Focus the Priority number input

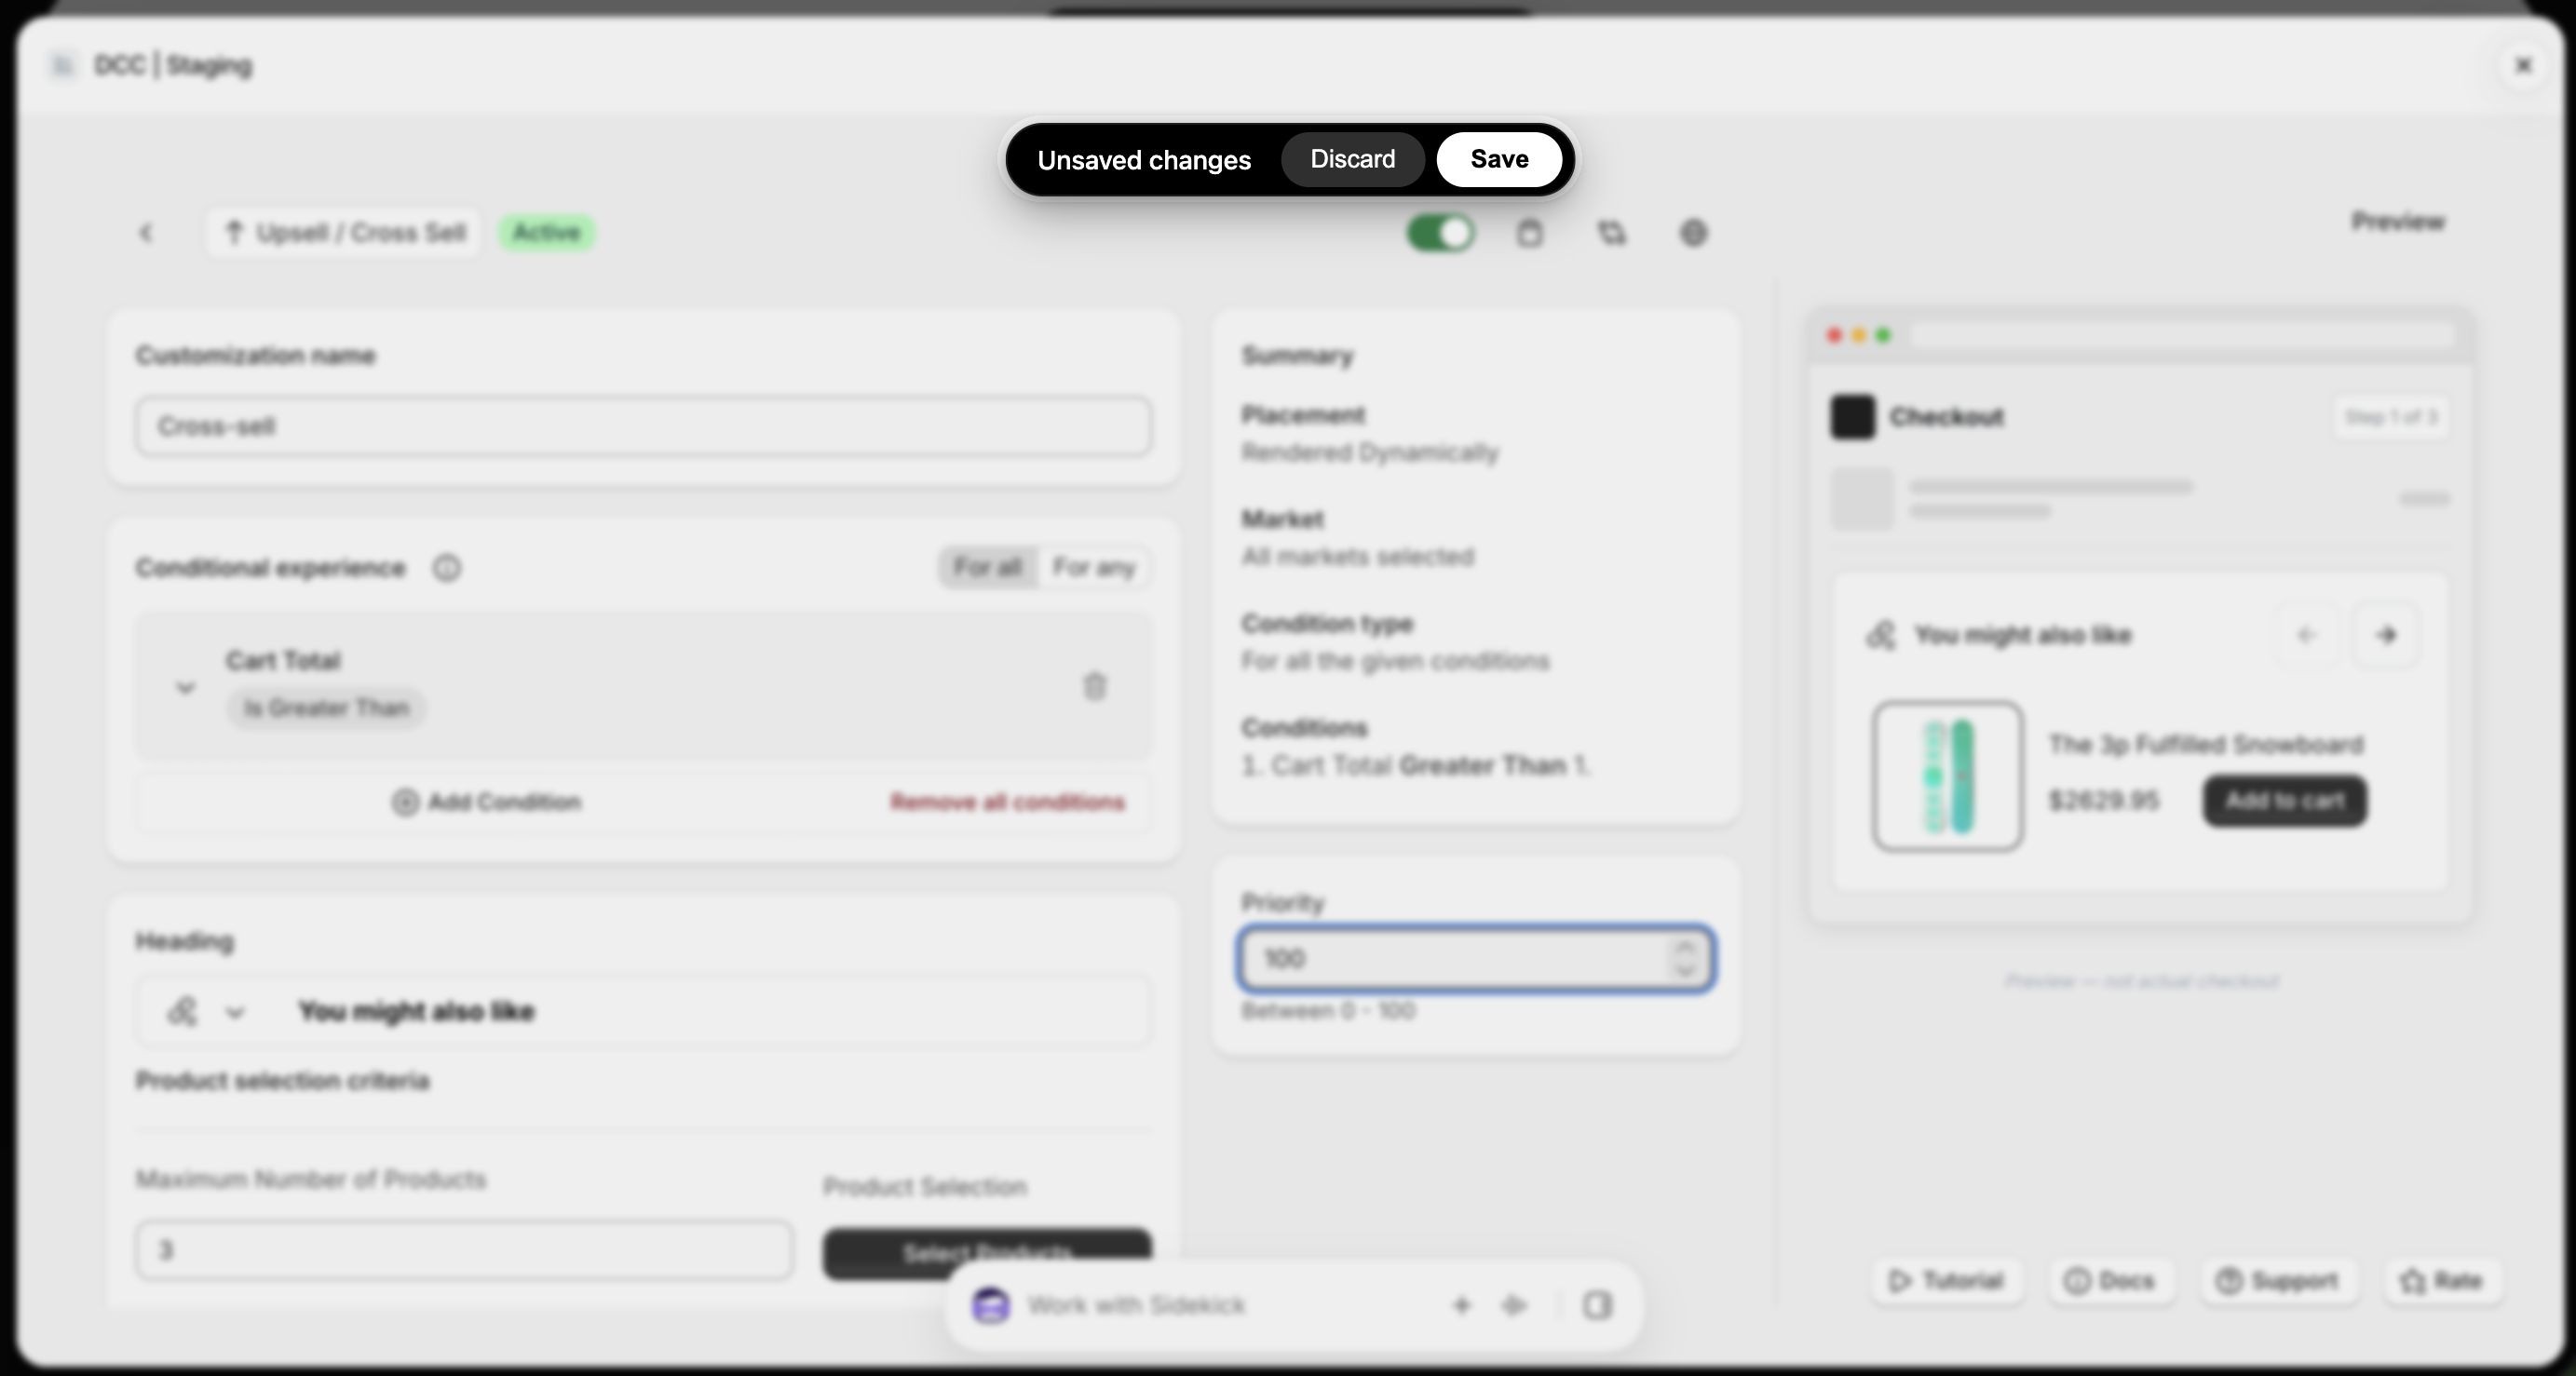[x=1476, y=959]
